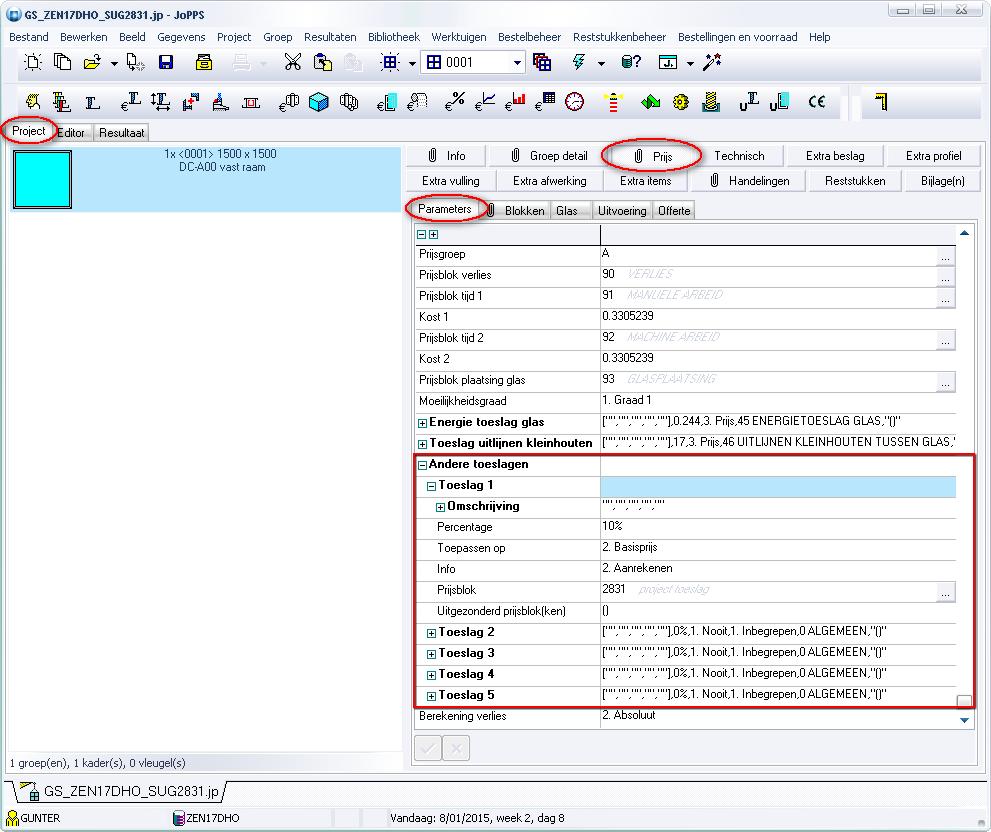This screenshot has height=832, width=991.
Task: Select the Technisch tab
Action: coord(739,156)
